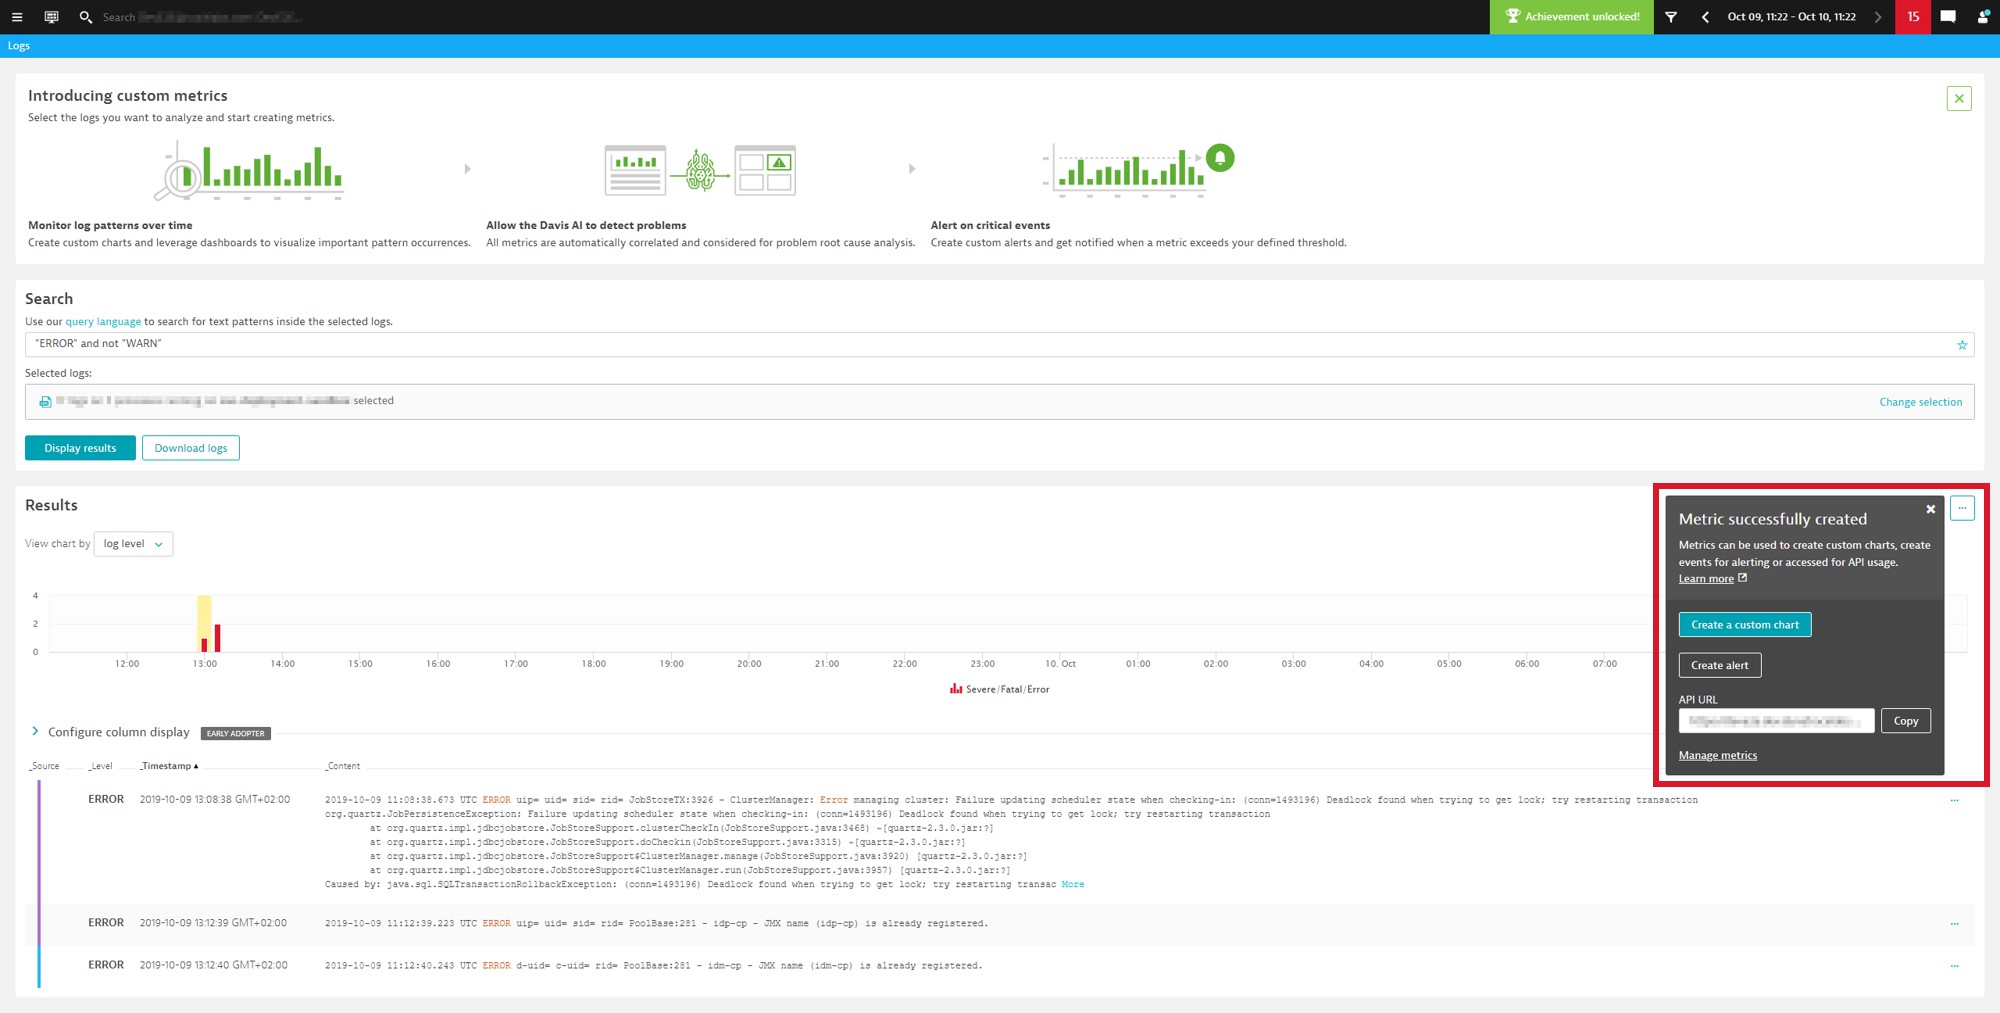2000x1013 pixels.
Task: Click the Early Adopter badge
Action: (x=236, y=733)
